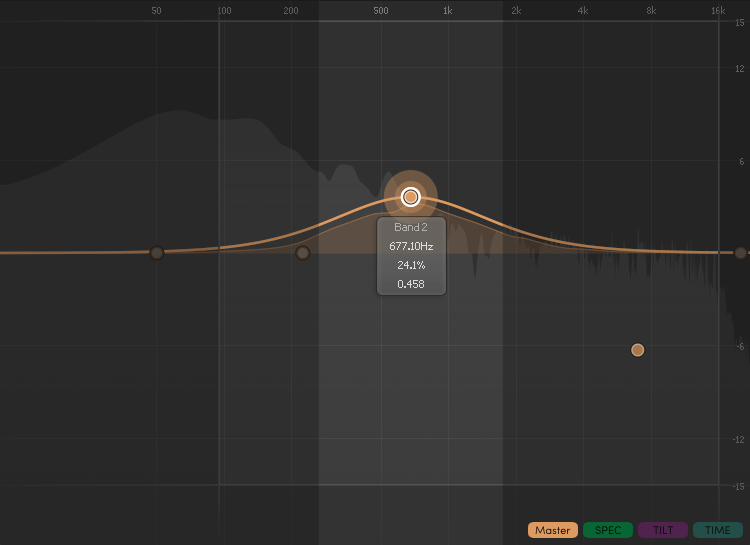
Task: Click the 12 dB gain scale label
Action: pyautogui.click(x=739, y=69)
